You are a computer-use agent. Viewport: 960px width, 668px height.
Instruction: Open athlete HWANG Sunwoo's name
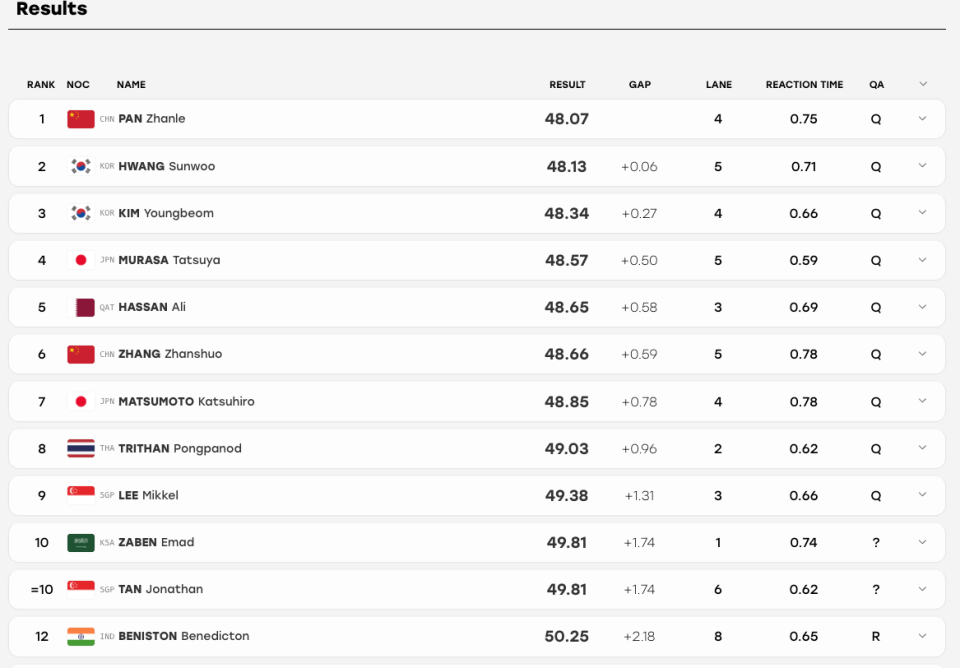(x=167, y=166)
